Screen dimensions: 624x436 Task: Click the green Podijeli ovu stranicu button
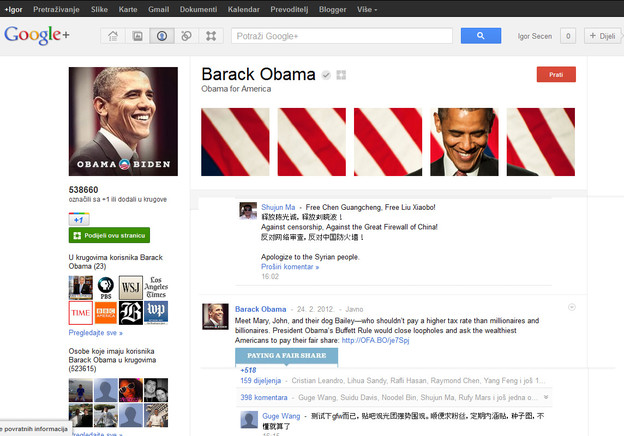pos(109,235)
